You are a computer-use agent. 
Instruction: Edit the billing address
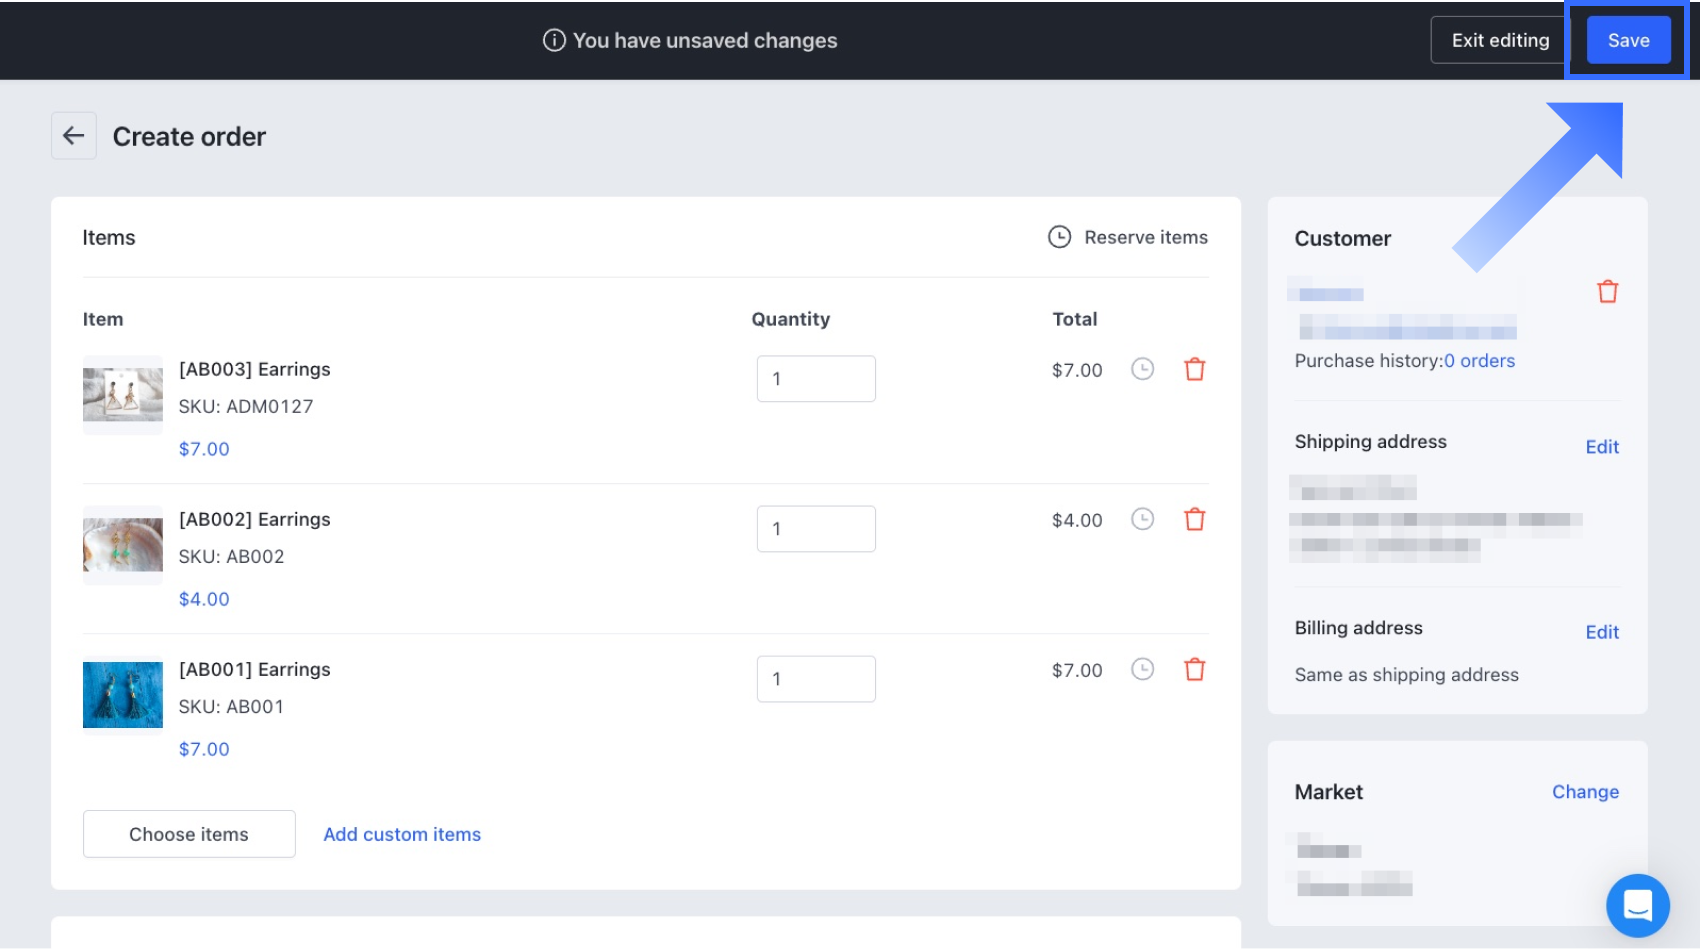[x=1601, y=632]
